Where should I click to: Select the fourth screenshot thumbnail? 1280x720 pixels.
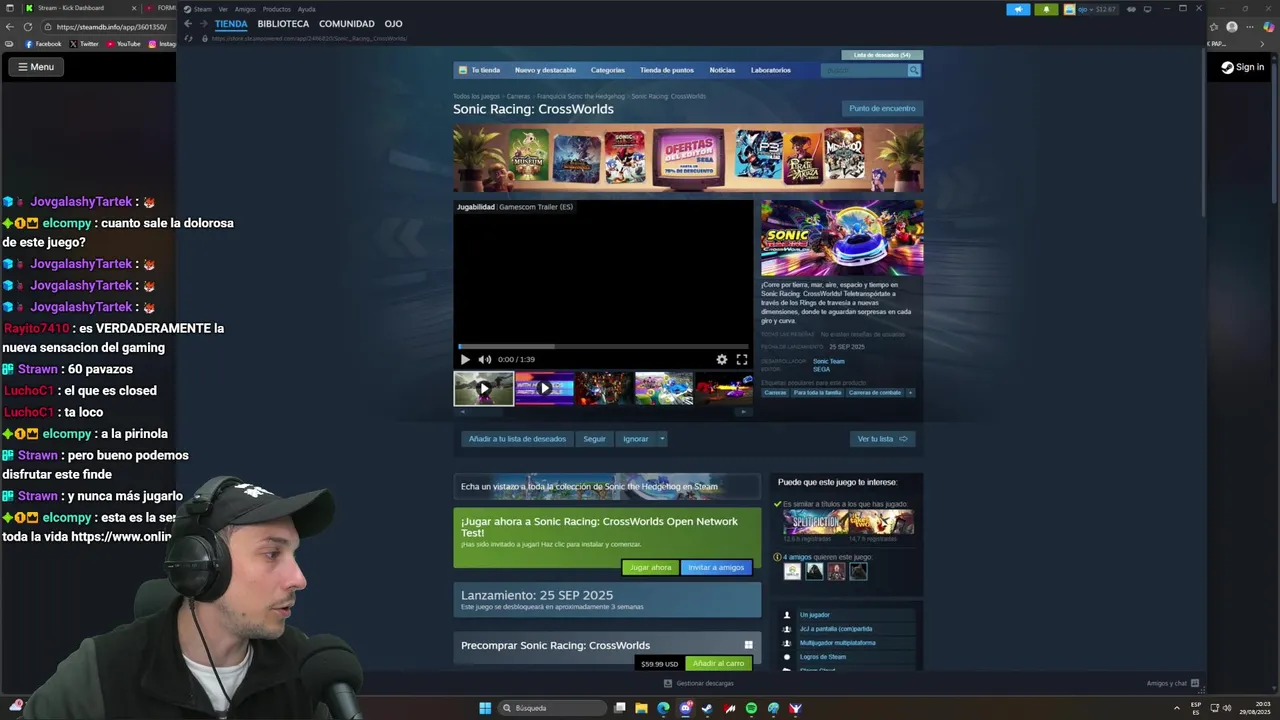pos(664,388)
